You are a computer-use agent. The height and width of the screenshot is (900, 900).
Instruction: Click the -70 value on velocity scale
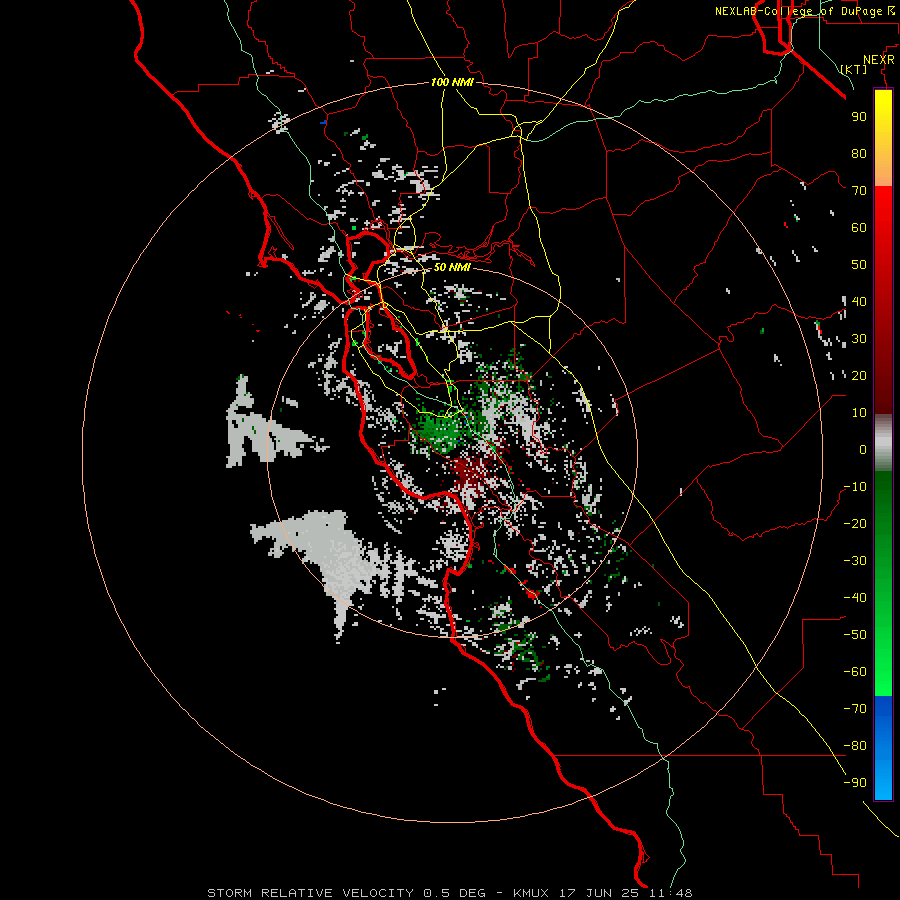click(x=855, y=709)
